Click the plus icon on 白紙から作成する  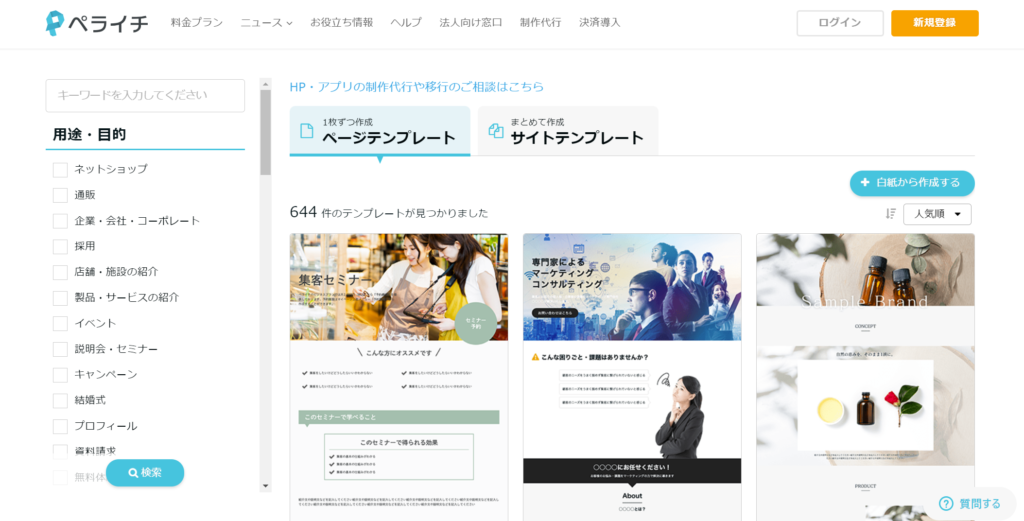click(x=865, y=183)
